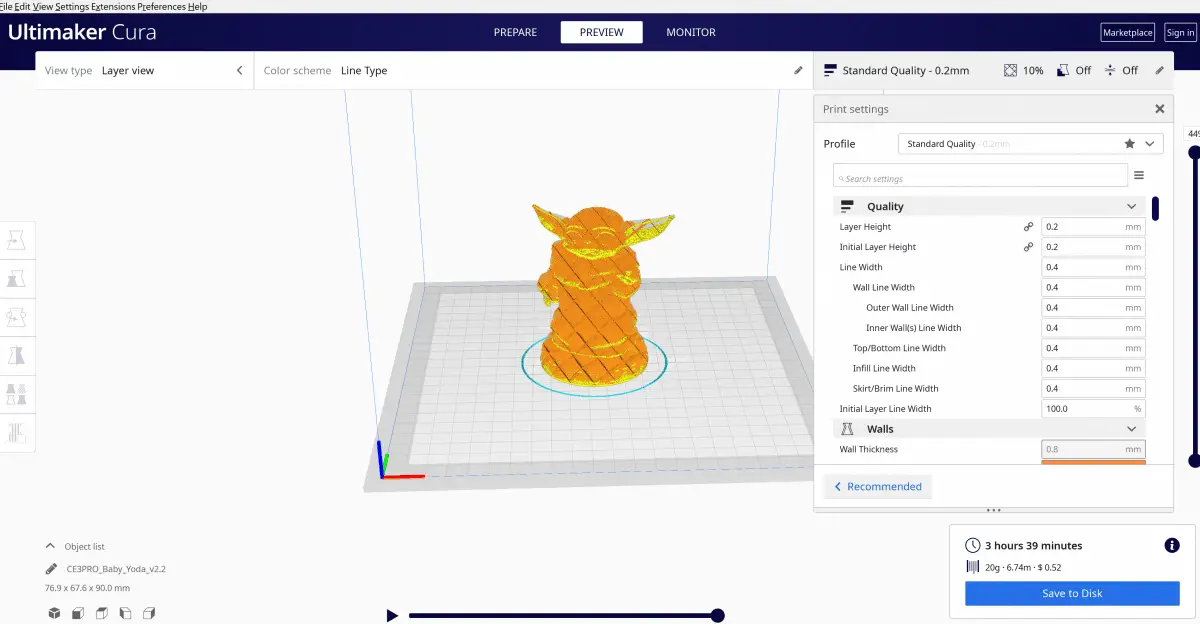Image resolution: width=1200 pixels, height=624 pixels.
Task: Collapse the Quality settings section
Action: (x=1131, y=206)
